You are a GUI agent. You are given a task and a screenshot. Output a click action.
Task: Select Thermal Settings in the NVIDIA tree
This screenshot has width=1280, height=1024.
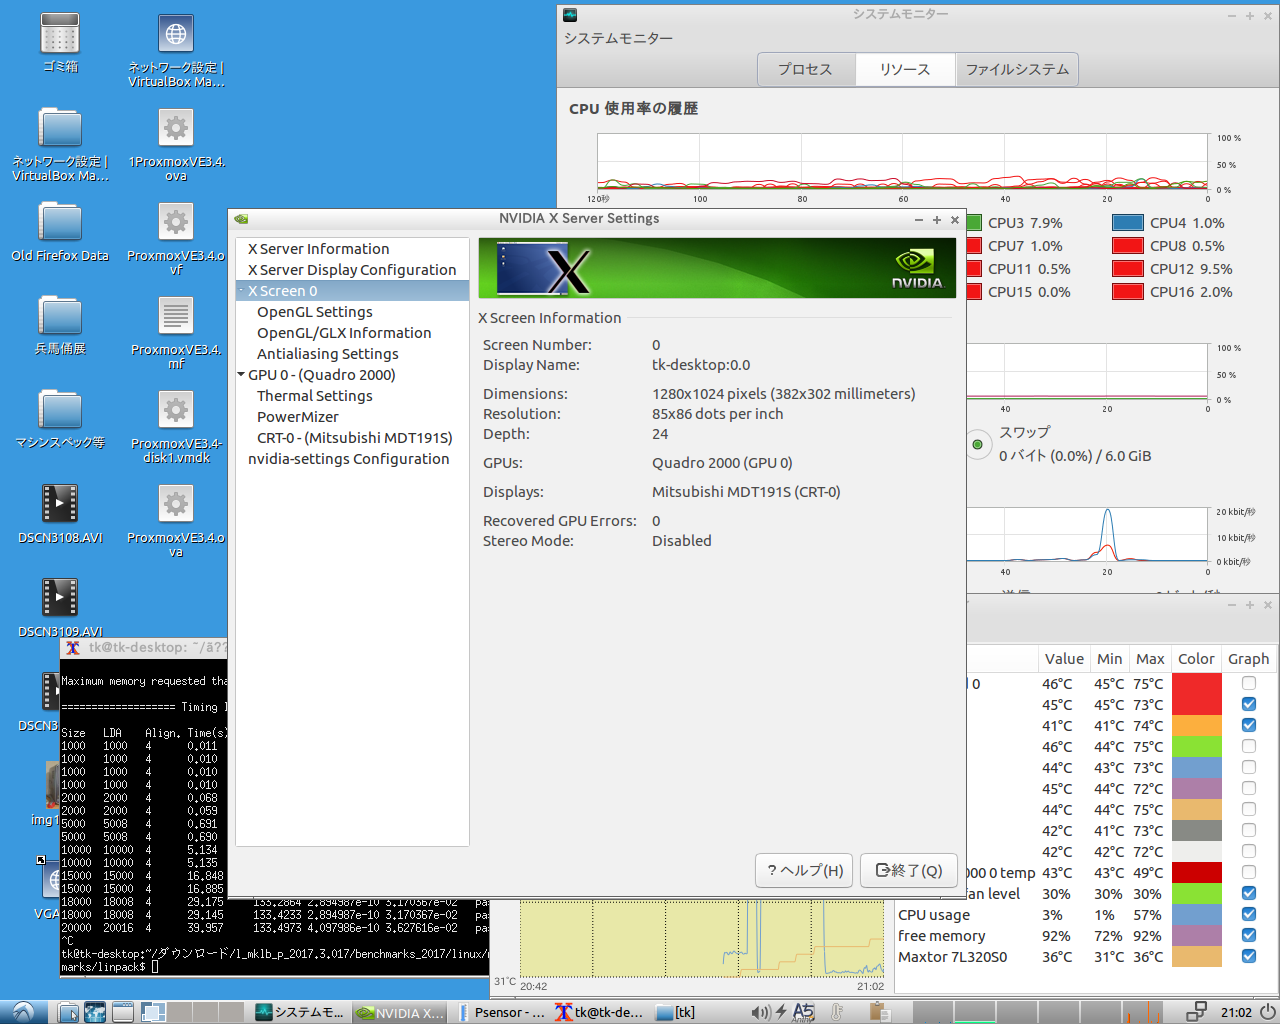click(314, 396)
